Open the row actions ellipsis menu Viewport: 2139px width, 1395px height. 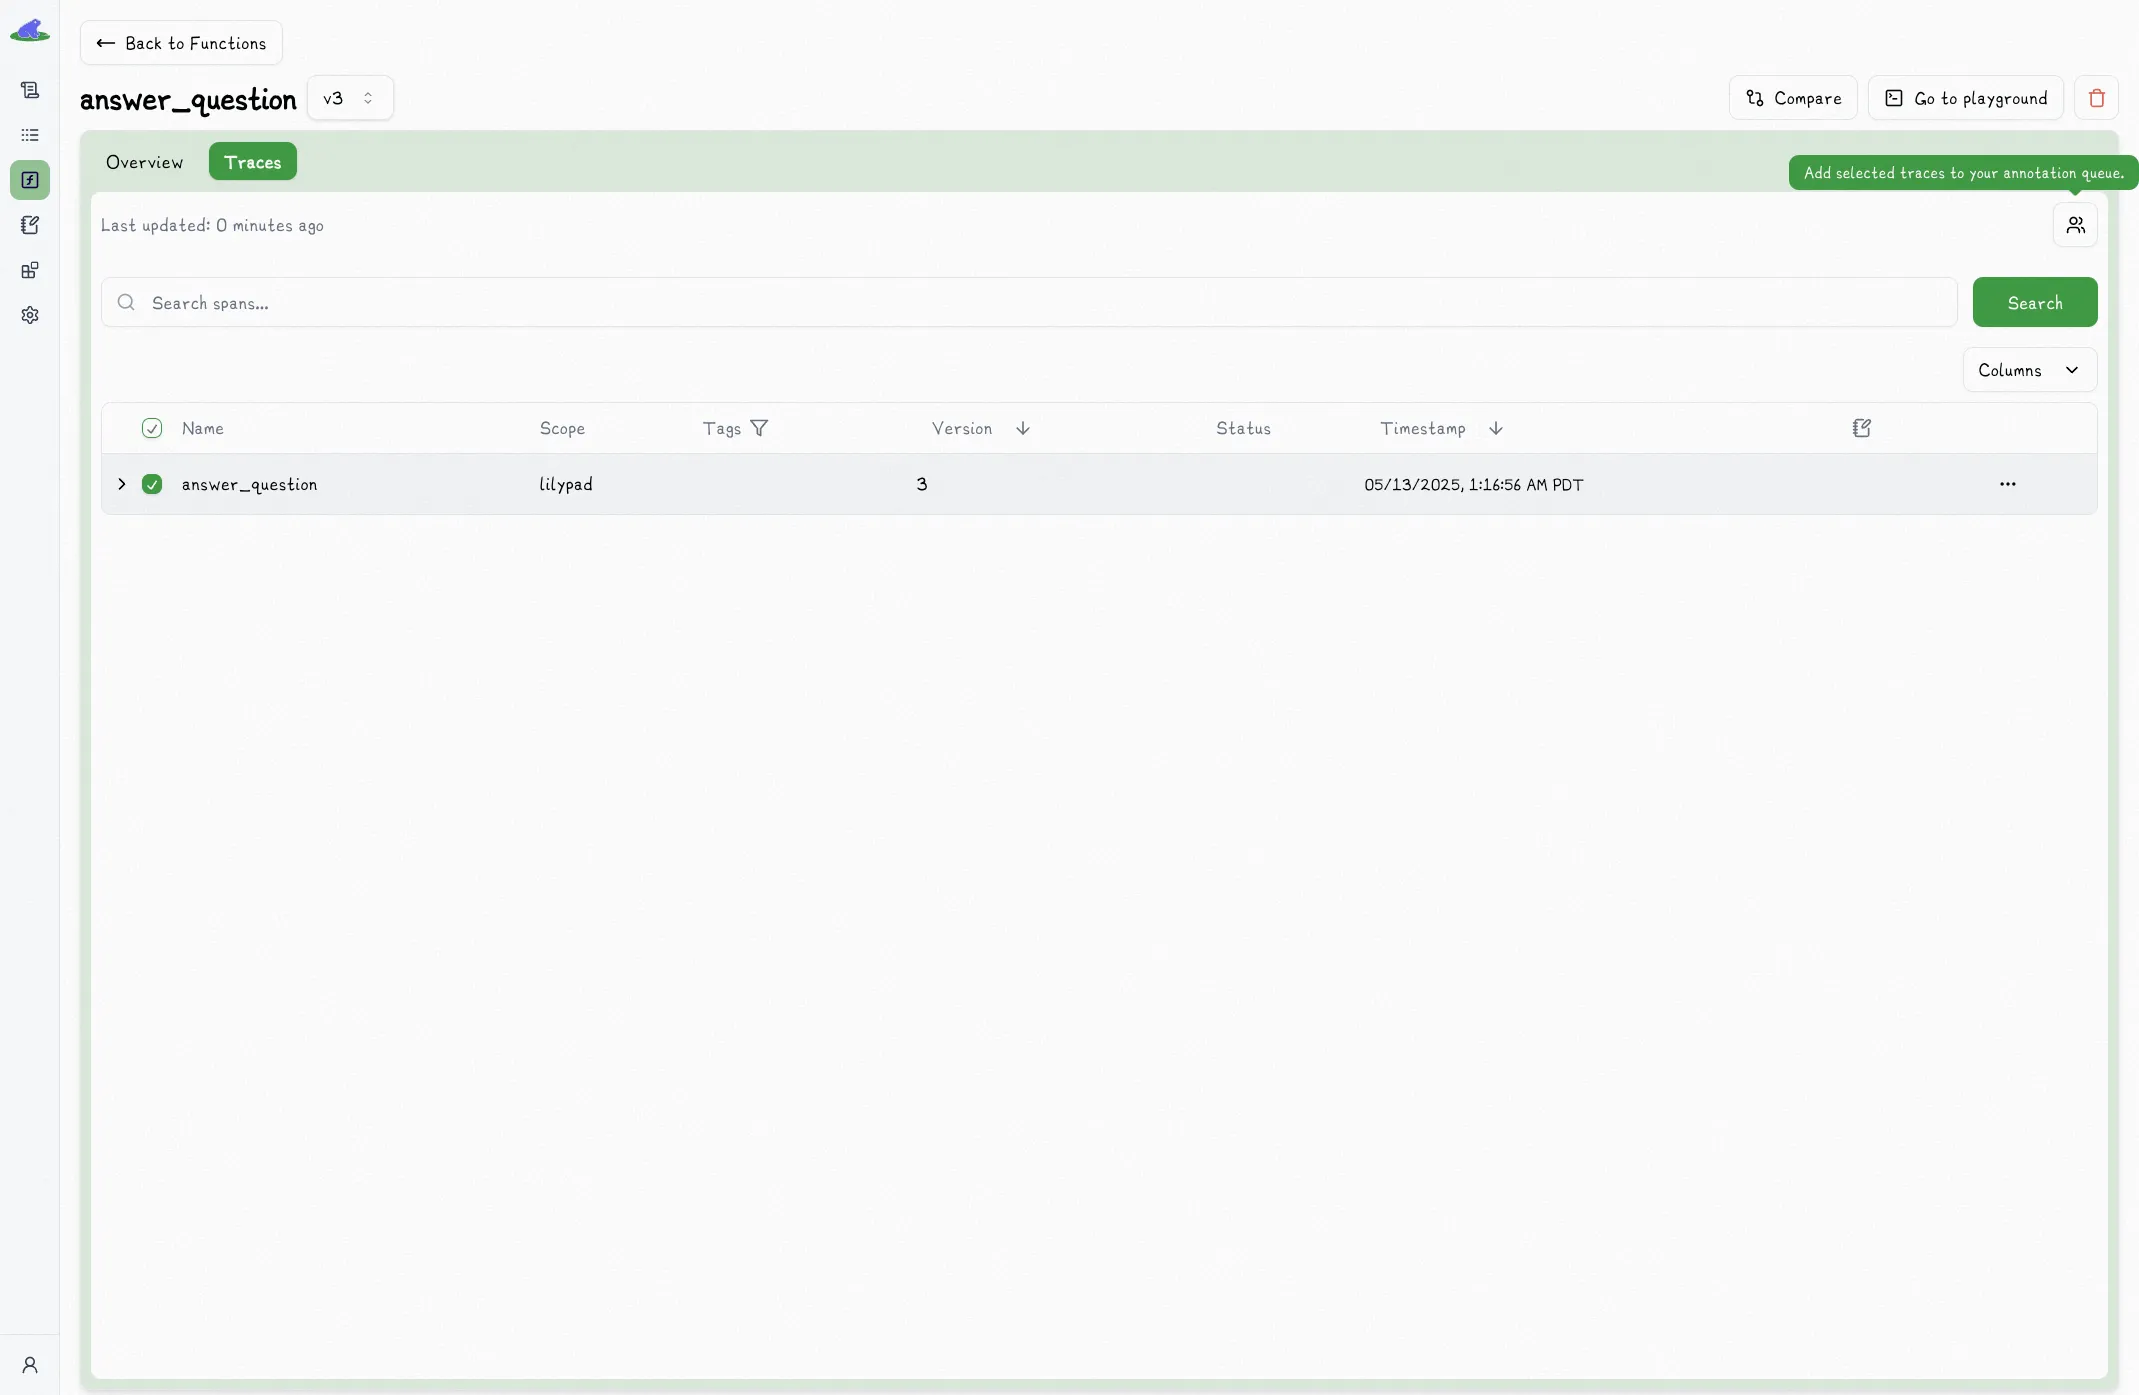point(2008,484)
